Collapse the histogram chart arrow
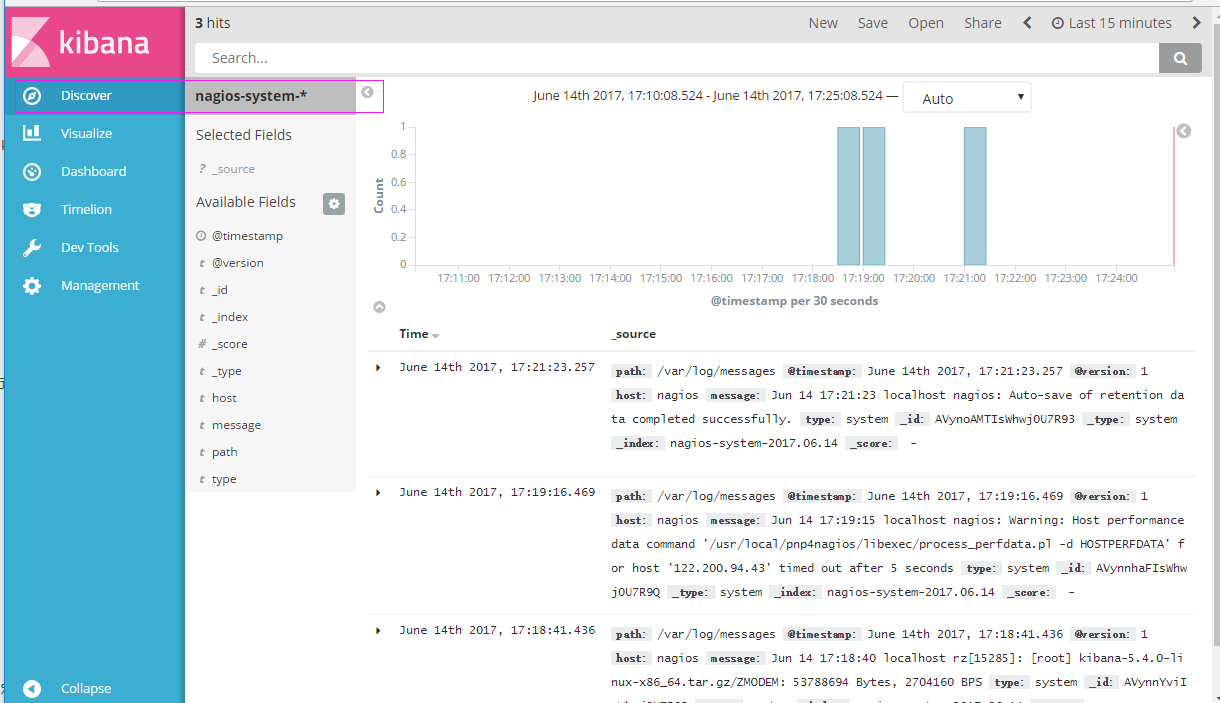The image size is (1220, 703). click(x=379, y=307)
